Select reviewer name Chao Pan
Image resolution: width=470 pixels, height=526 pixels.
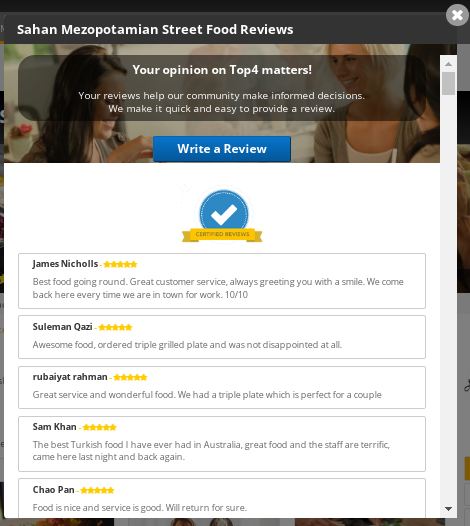[x=53, y=490]
